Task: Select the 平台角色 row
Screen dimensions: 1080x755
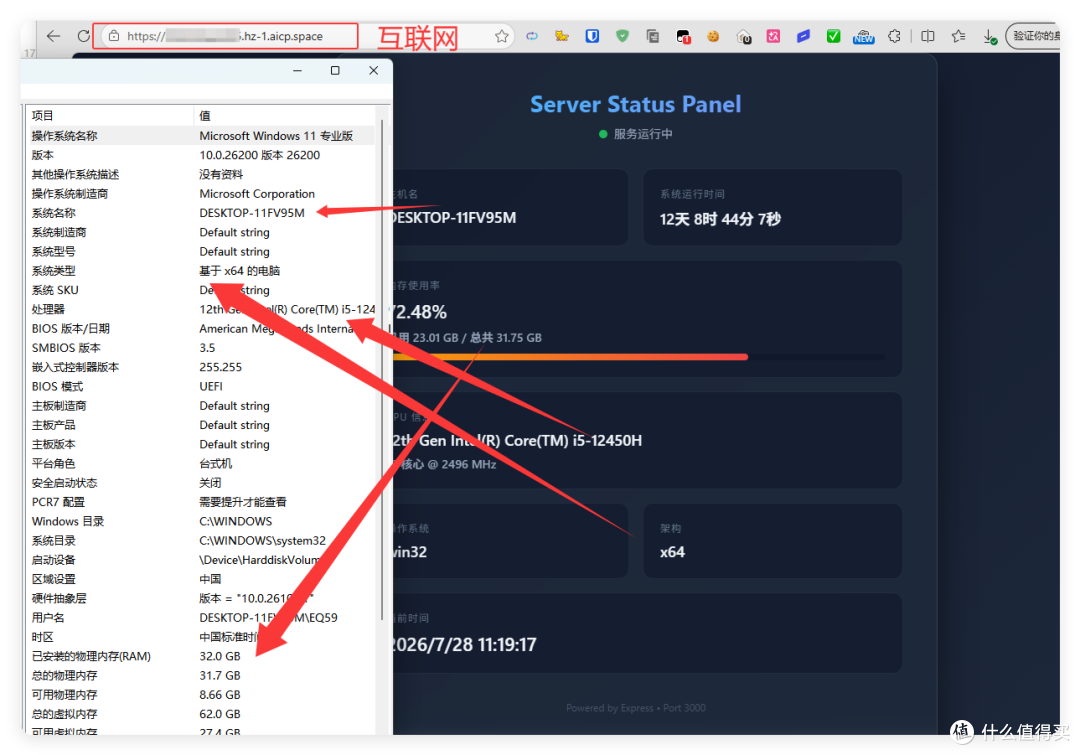Action: coord(201,464)
